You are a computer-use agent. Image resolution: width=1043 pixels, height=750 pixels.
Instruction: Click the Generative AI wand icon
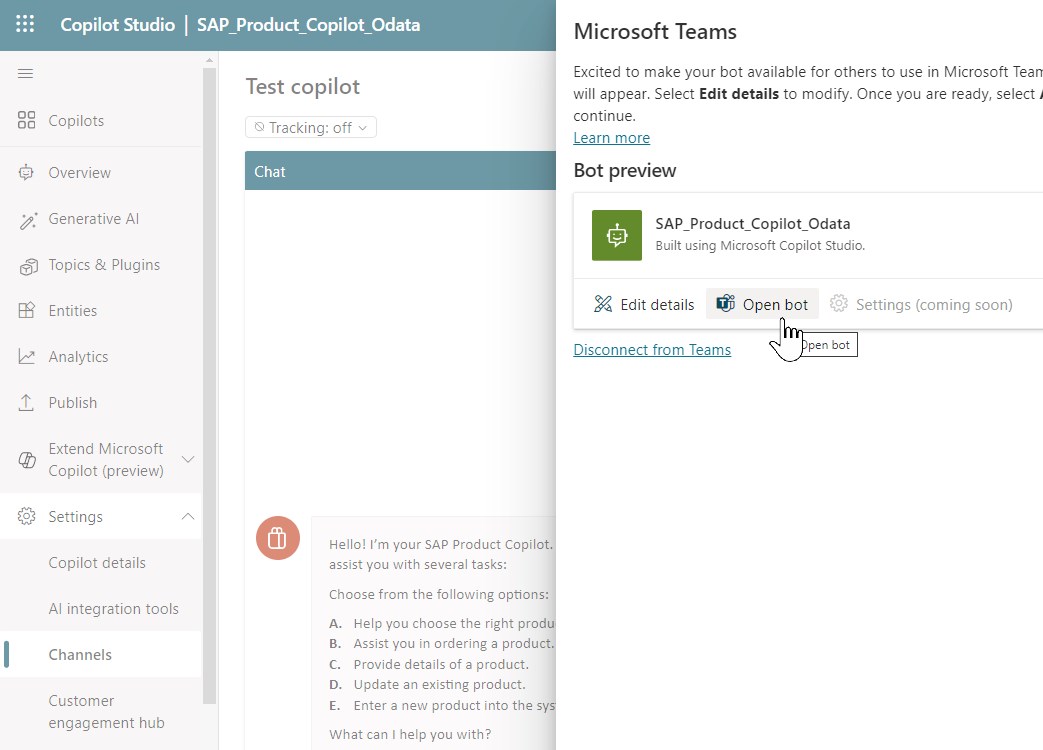(27, 219)
